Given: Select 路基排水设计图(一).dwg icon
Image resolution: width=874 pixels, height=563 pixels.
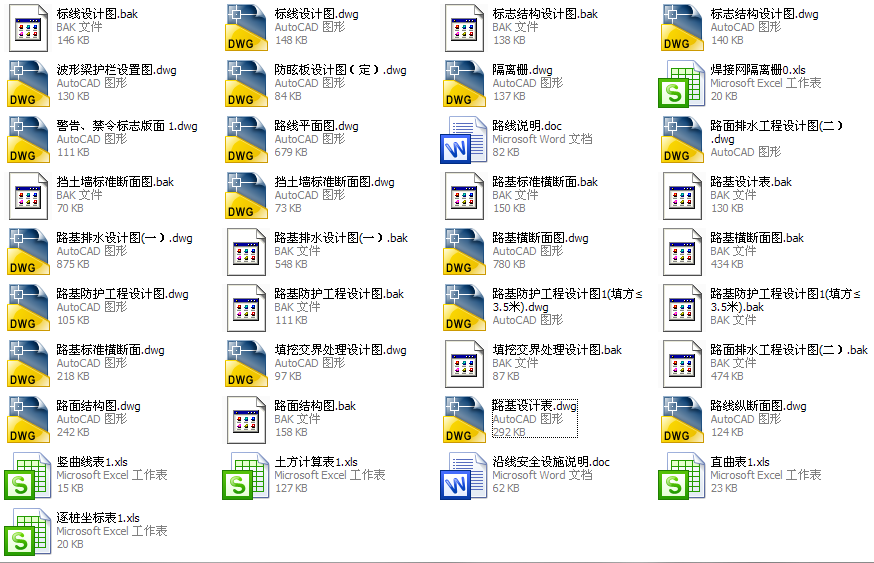Looking at the screenshot, I should pyautogui.click(x=28, y=252).
